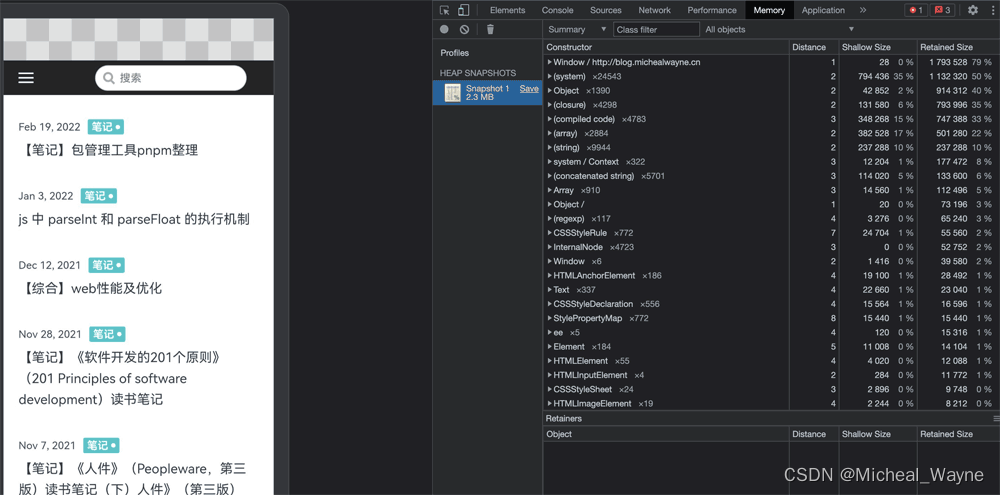Click the Retainers panel menu icon
1000x495 pixels.
coord(996,418)
